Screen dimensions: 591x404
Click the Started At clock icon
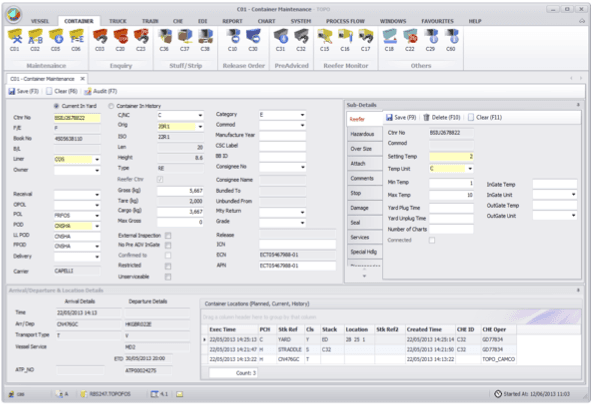[498, 394]
